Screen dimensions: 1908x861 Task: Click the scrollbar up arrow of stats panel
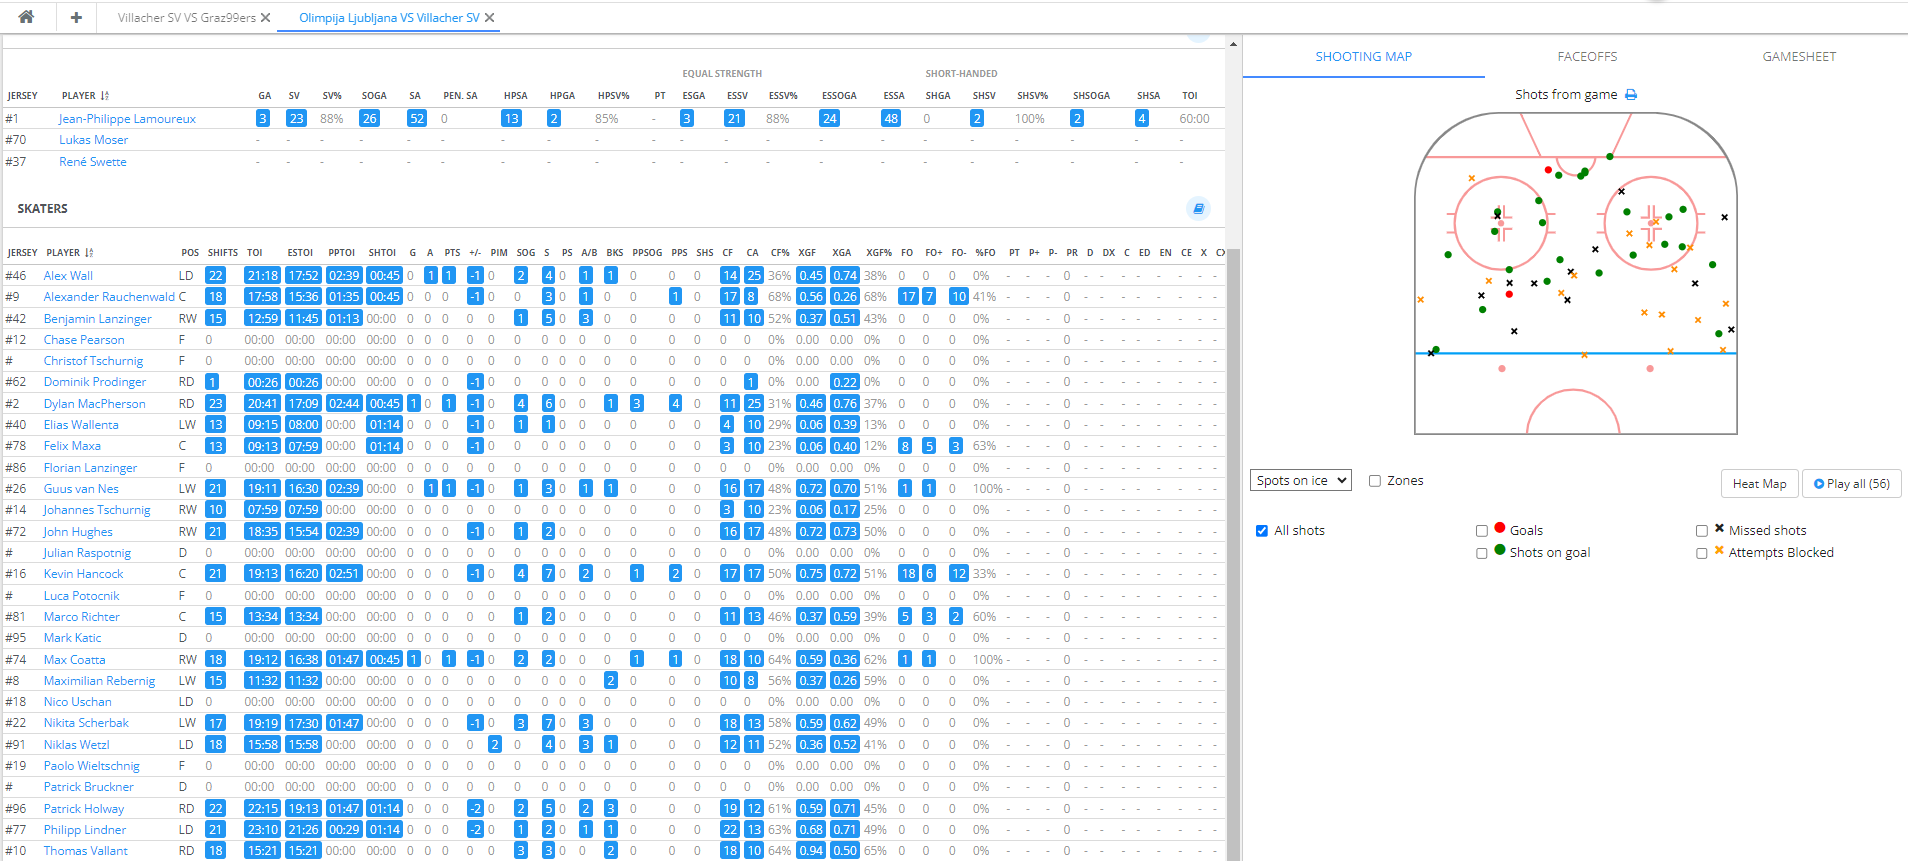(1233, 44)
